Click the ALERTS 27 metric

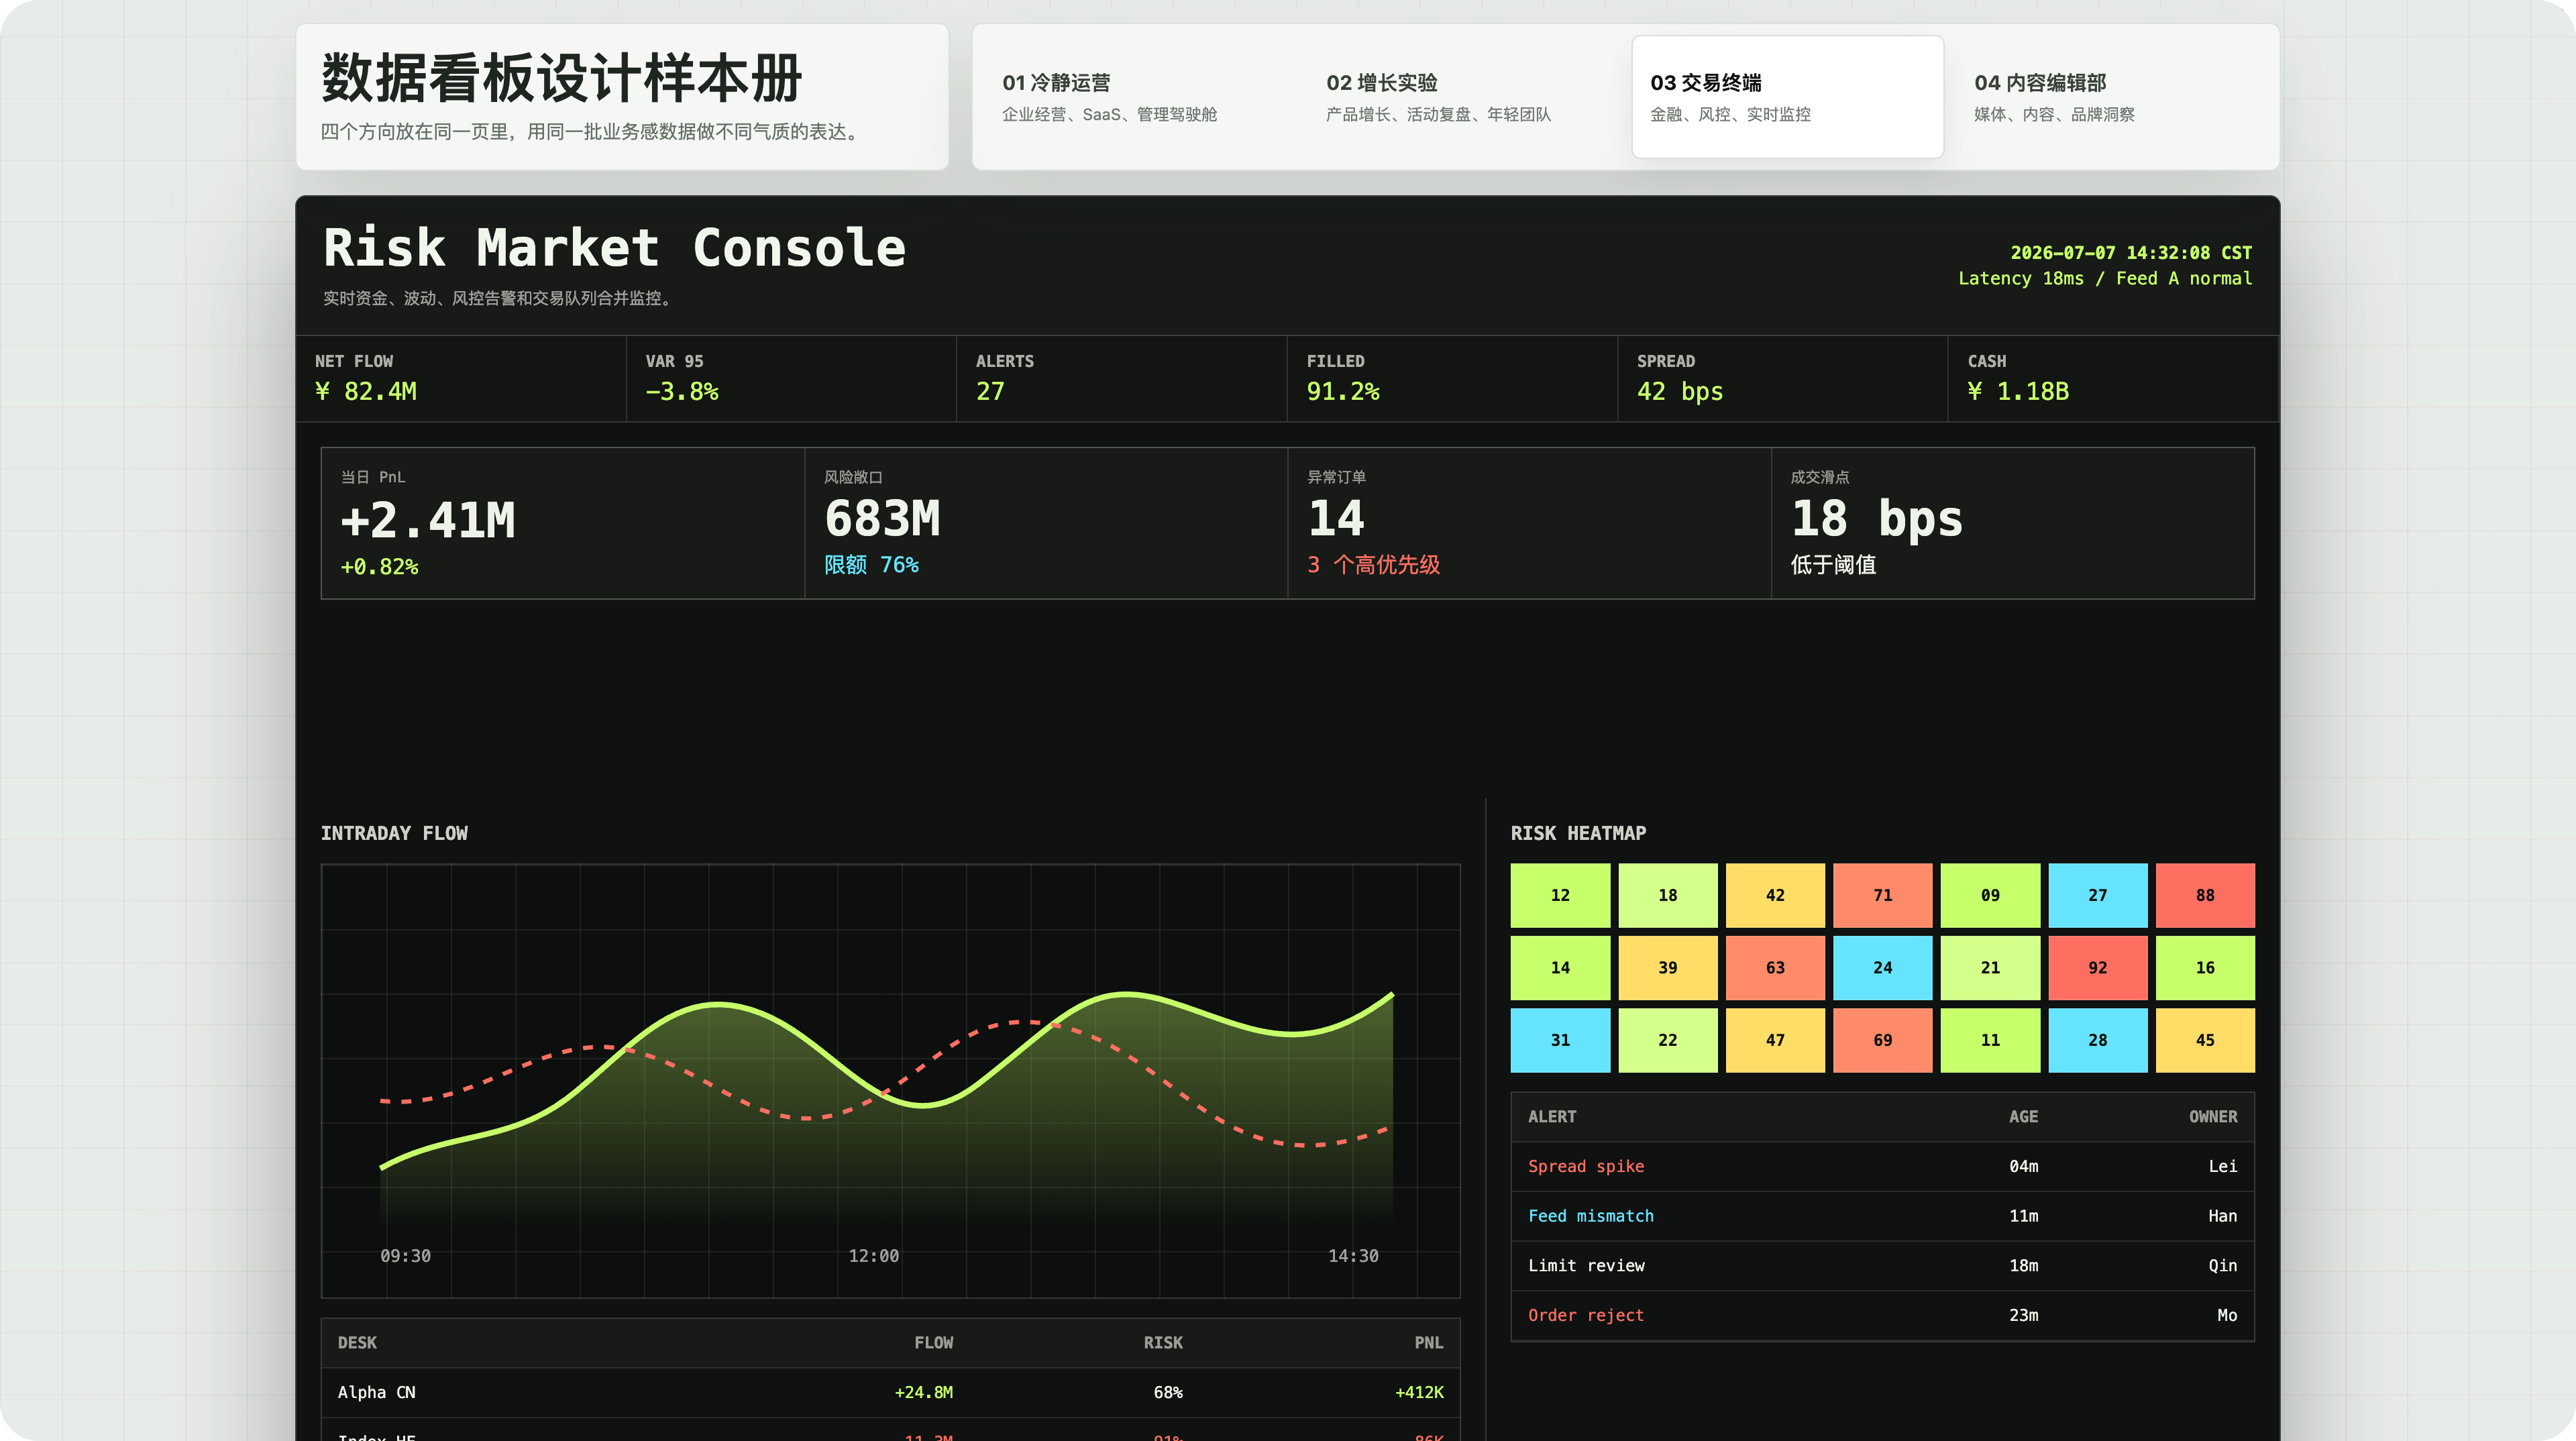pos(1122,378)
